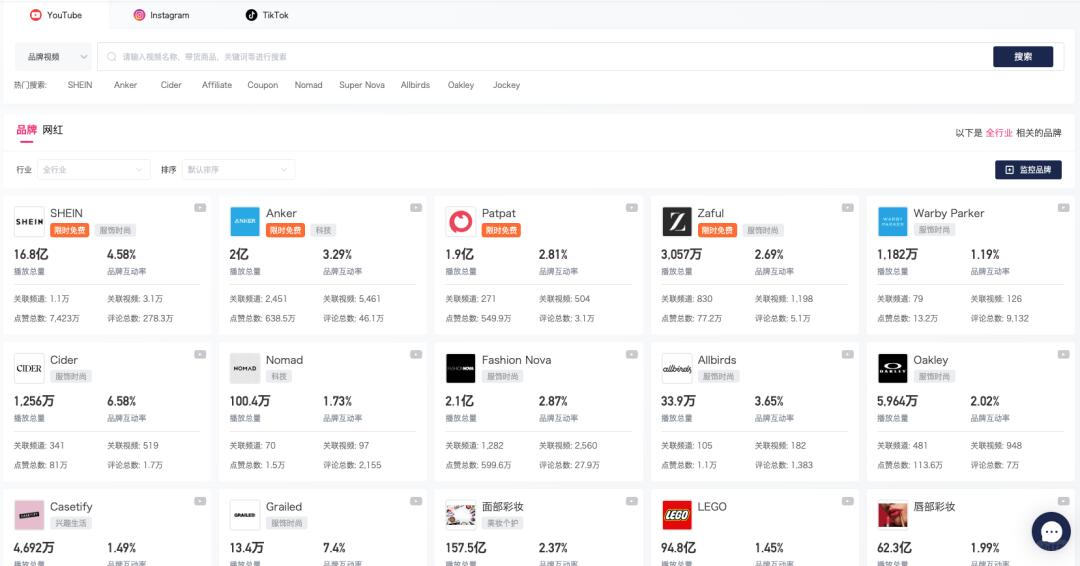Screen dimensions: 1080x566
Task: Click the 94.8亿 play count on LEGO
Action: pyautogui.click(x=678, y=547)
